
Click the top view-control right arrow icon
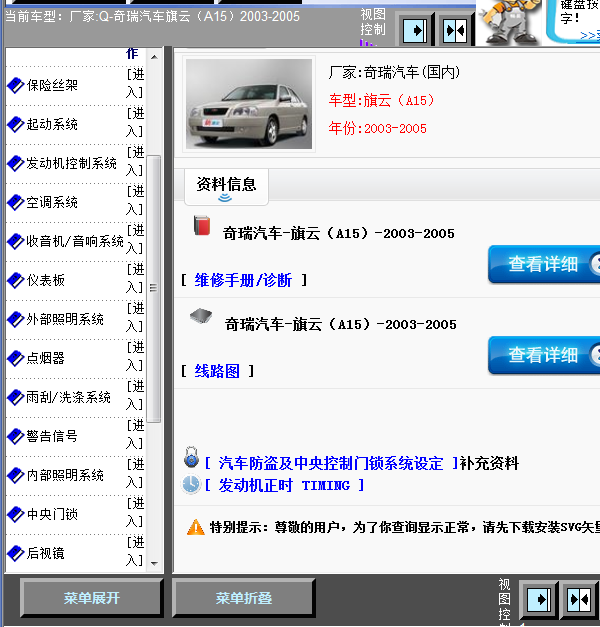pyautogui.click(x=415, y=30)
